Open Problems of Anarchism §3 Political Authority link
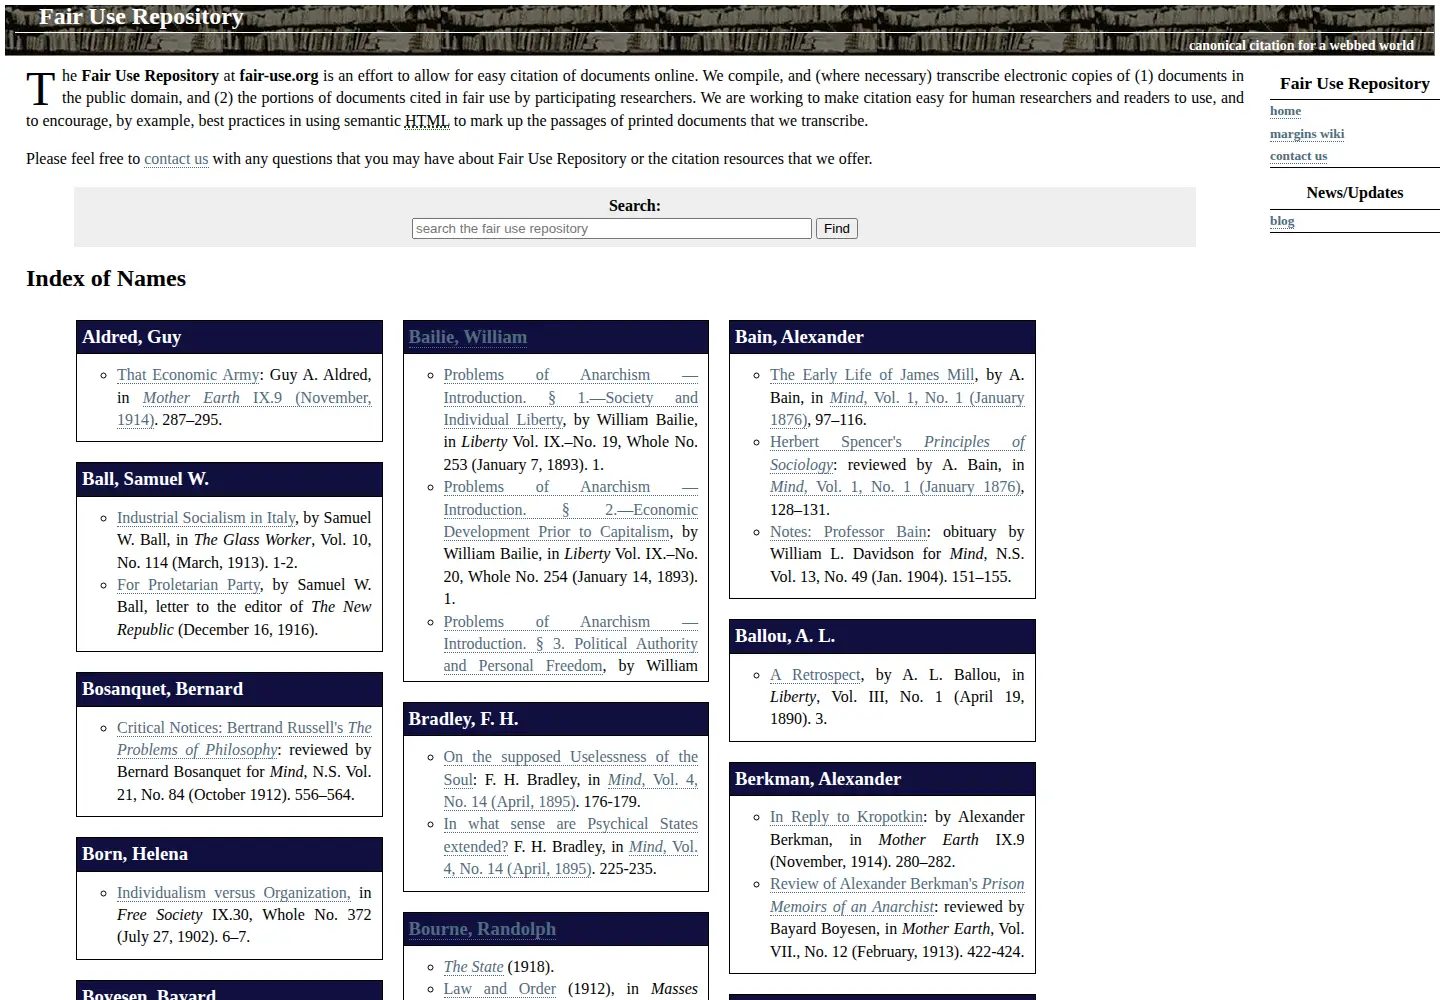1440x1000 pixels. point(571,644)
